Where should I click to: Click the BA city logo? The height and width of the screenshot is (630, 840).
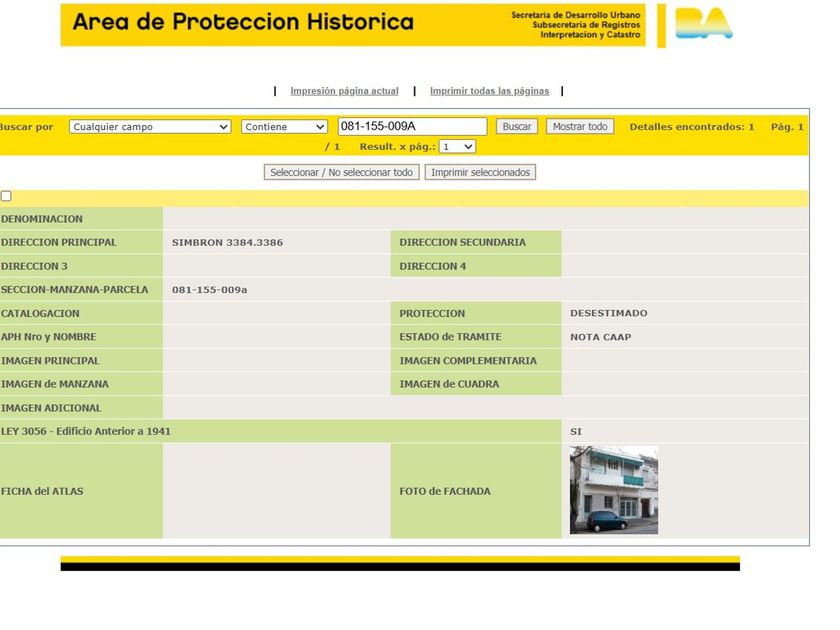click(x=703, y=24)
